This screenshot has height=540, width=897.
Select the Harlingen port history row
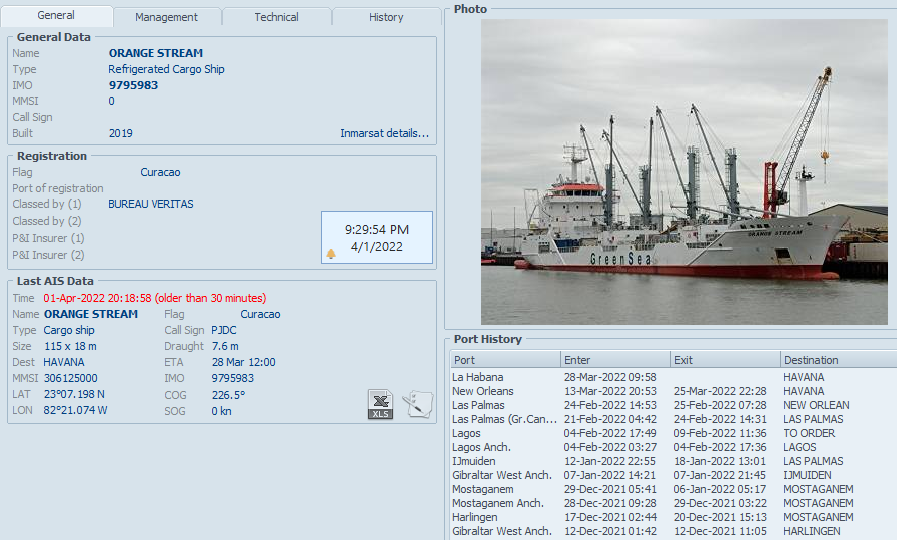[673, 517]
